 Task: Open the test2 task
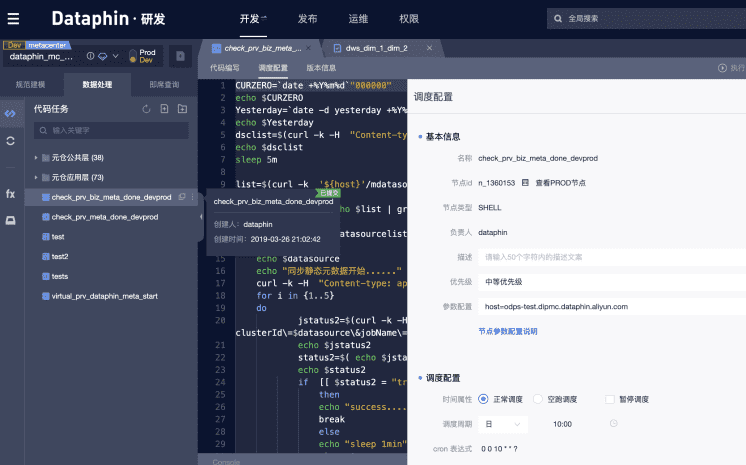60,257
